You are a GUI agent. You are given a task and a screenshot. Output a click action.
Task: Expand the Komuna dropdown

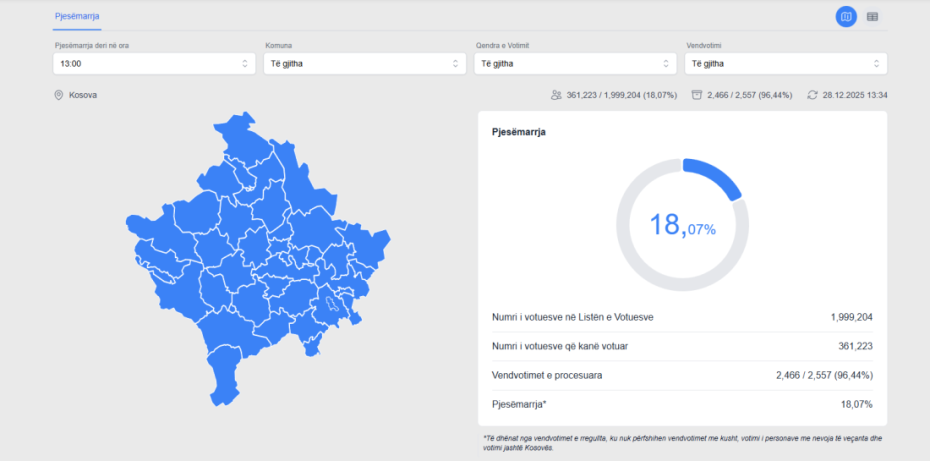point(365,64)
